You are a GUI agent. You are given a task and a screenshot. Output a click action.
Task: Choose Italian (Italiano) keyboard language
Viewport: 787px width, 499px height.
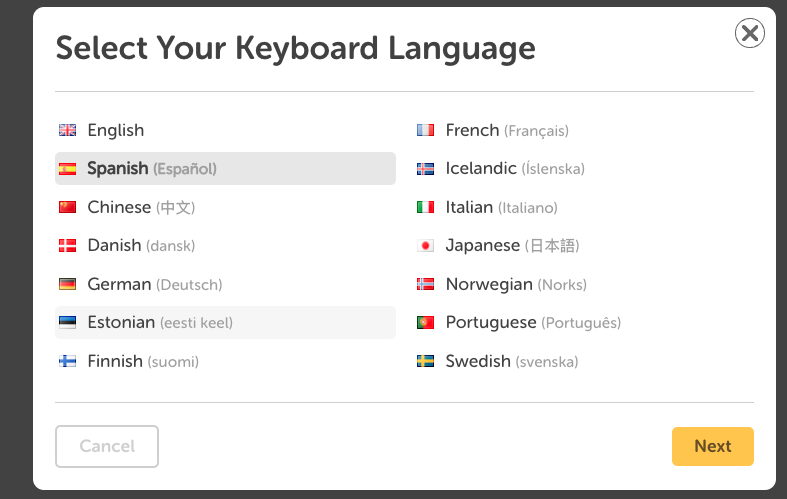583,207
